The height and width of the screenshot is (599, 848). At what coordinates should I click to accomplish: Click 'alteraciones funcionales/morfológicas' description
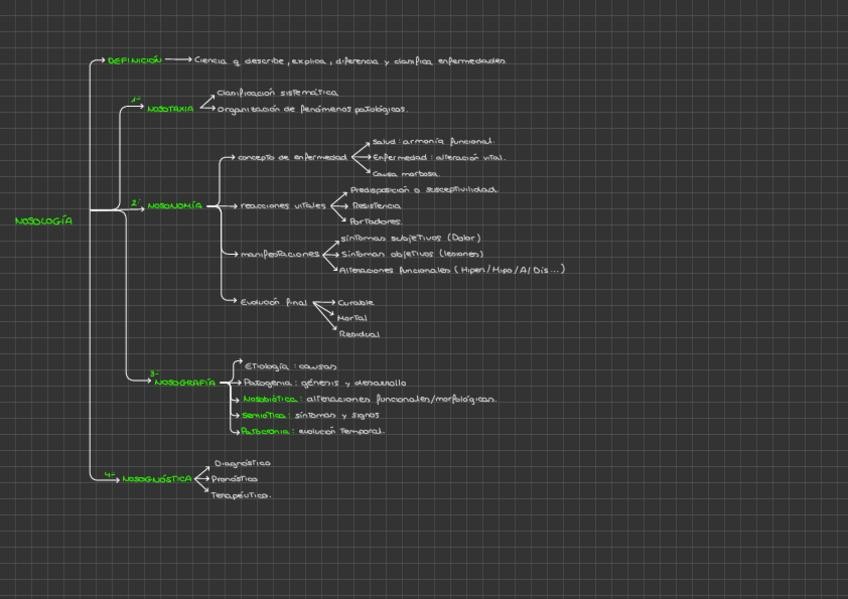pyautogui.click(x=401, y=399)
